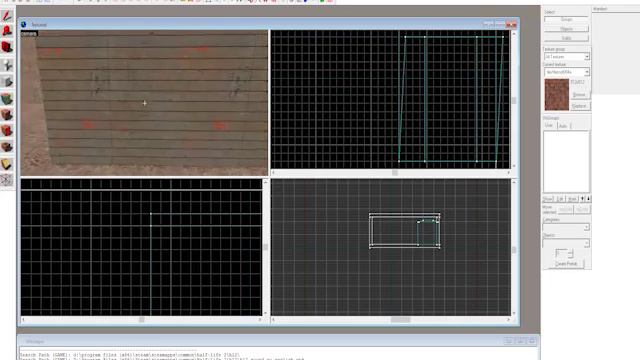Open the Current texture dropdown
This screenshot has height=360, width=640.
point(567,72)
